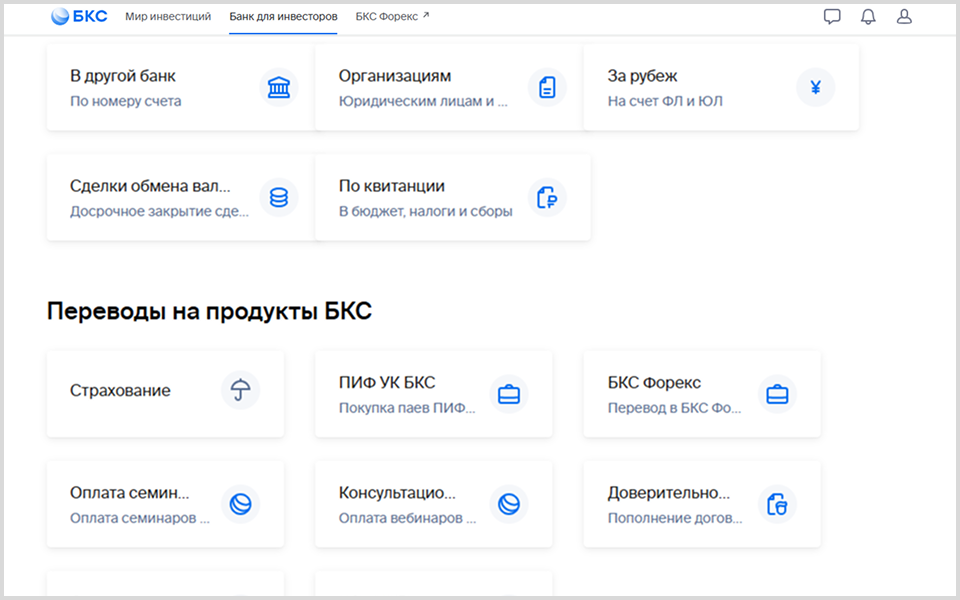960x600 pixels.
Task: Click the БКС Форекс briefcase icon
Action: 777,394
